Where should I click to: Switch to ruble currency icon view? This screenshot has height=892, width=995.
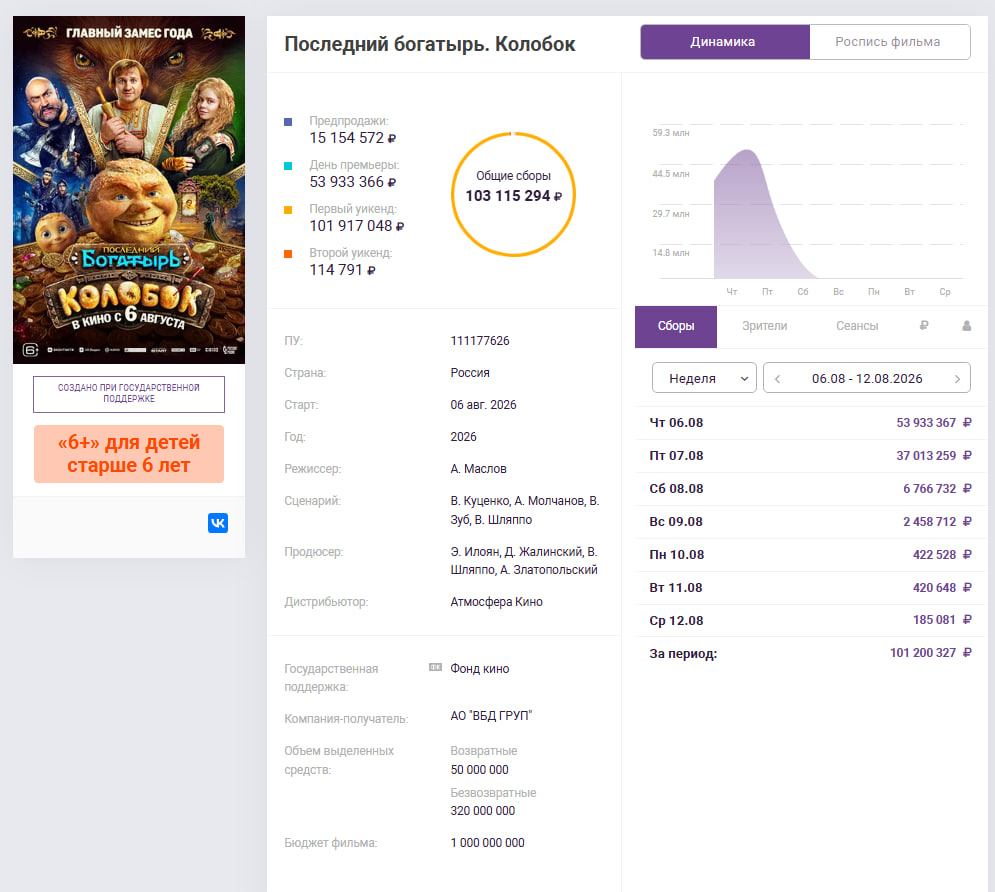tap(924, 325)
